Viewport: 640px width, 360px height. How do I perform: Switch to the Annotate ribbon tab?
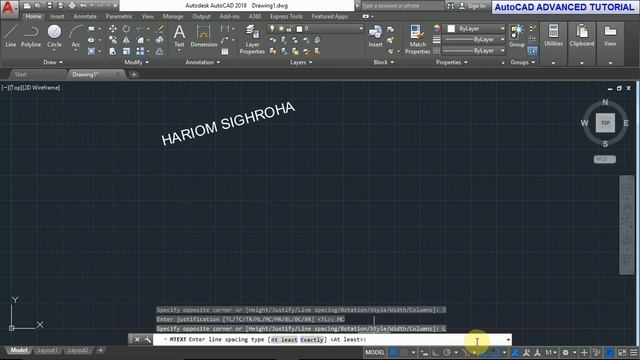[x=85, y=16]
